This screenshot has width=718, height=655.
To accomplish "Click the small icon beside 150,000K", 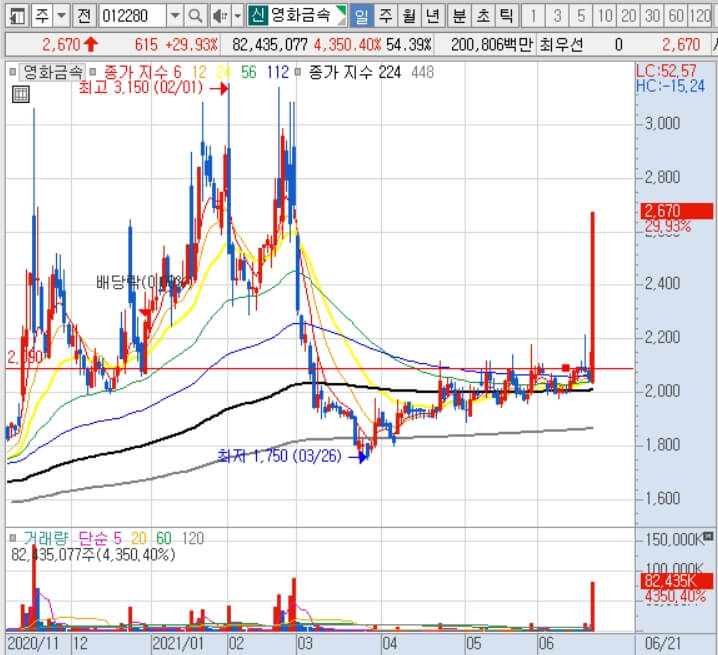I will [708, 535].
